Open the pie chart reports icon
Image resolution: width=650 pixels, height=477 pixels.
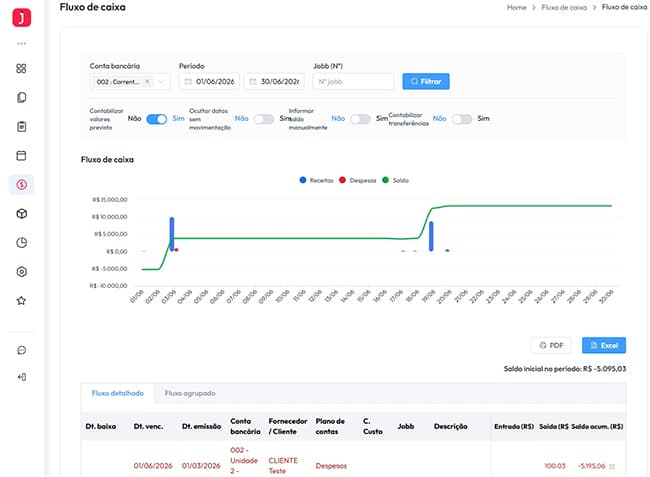pos(22,242)
